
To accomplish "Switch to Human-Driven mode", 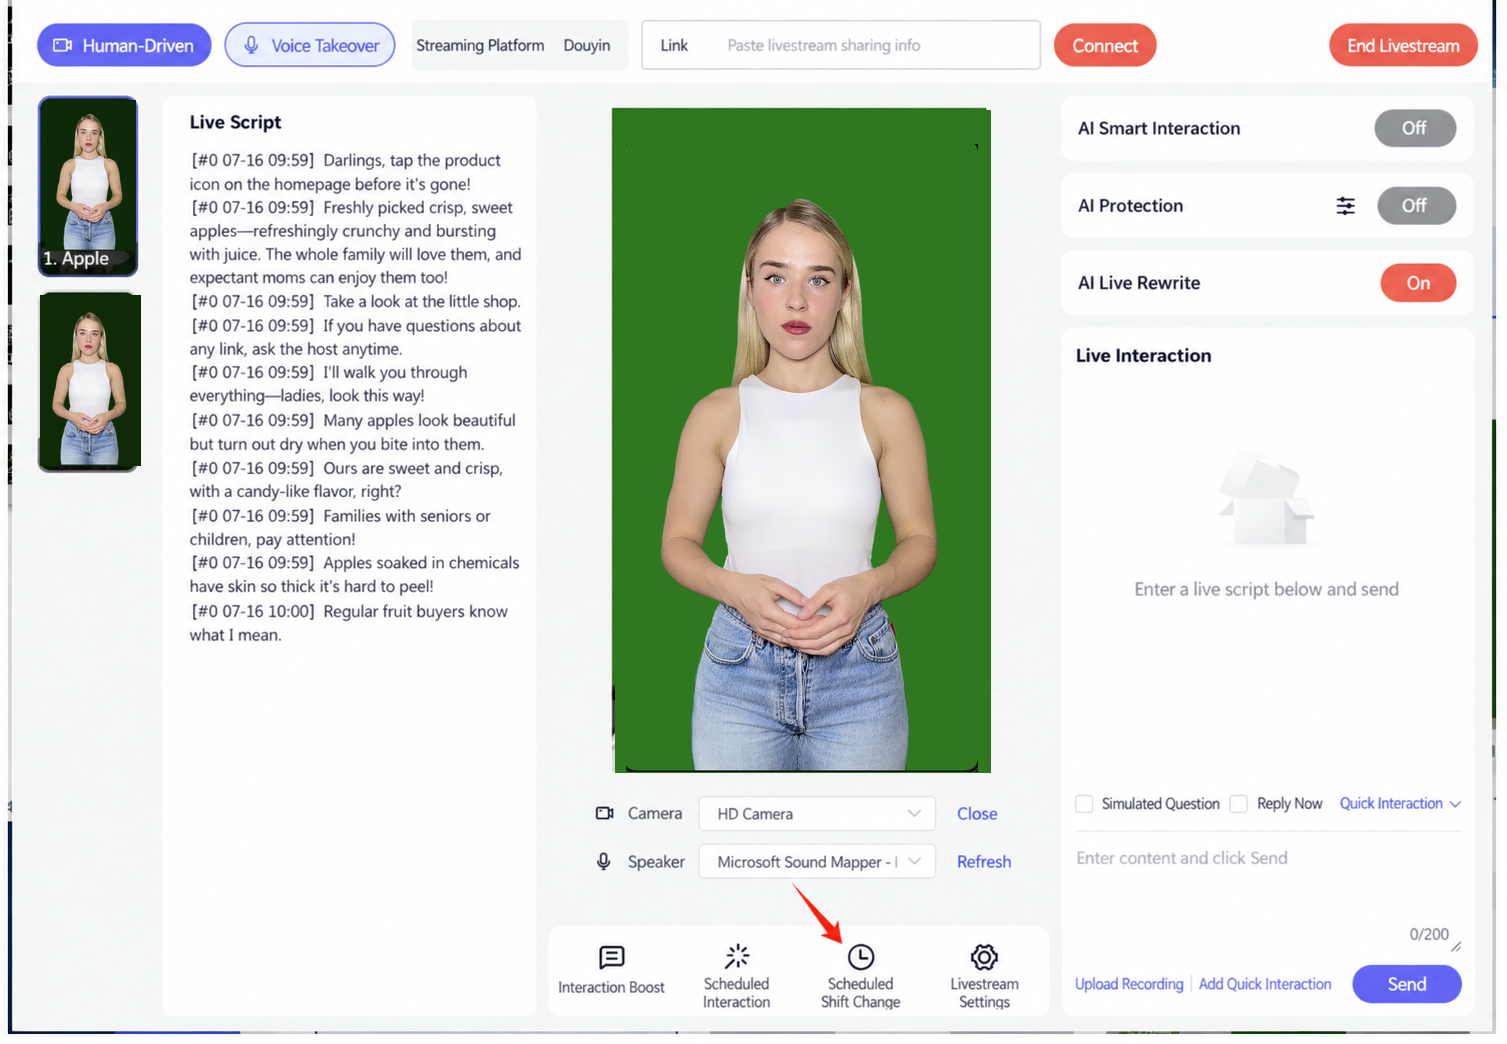I will 124,46.
